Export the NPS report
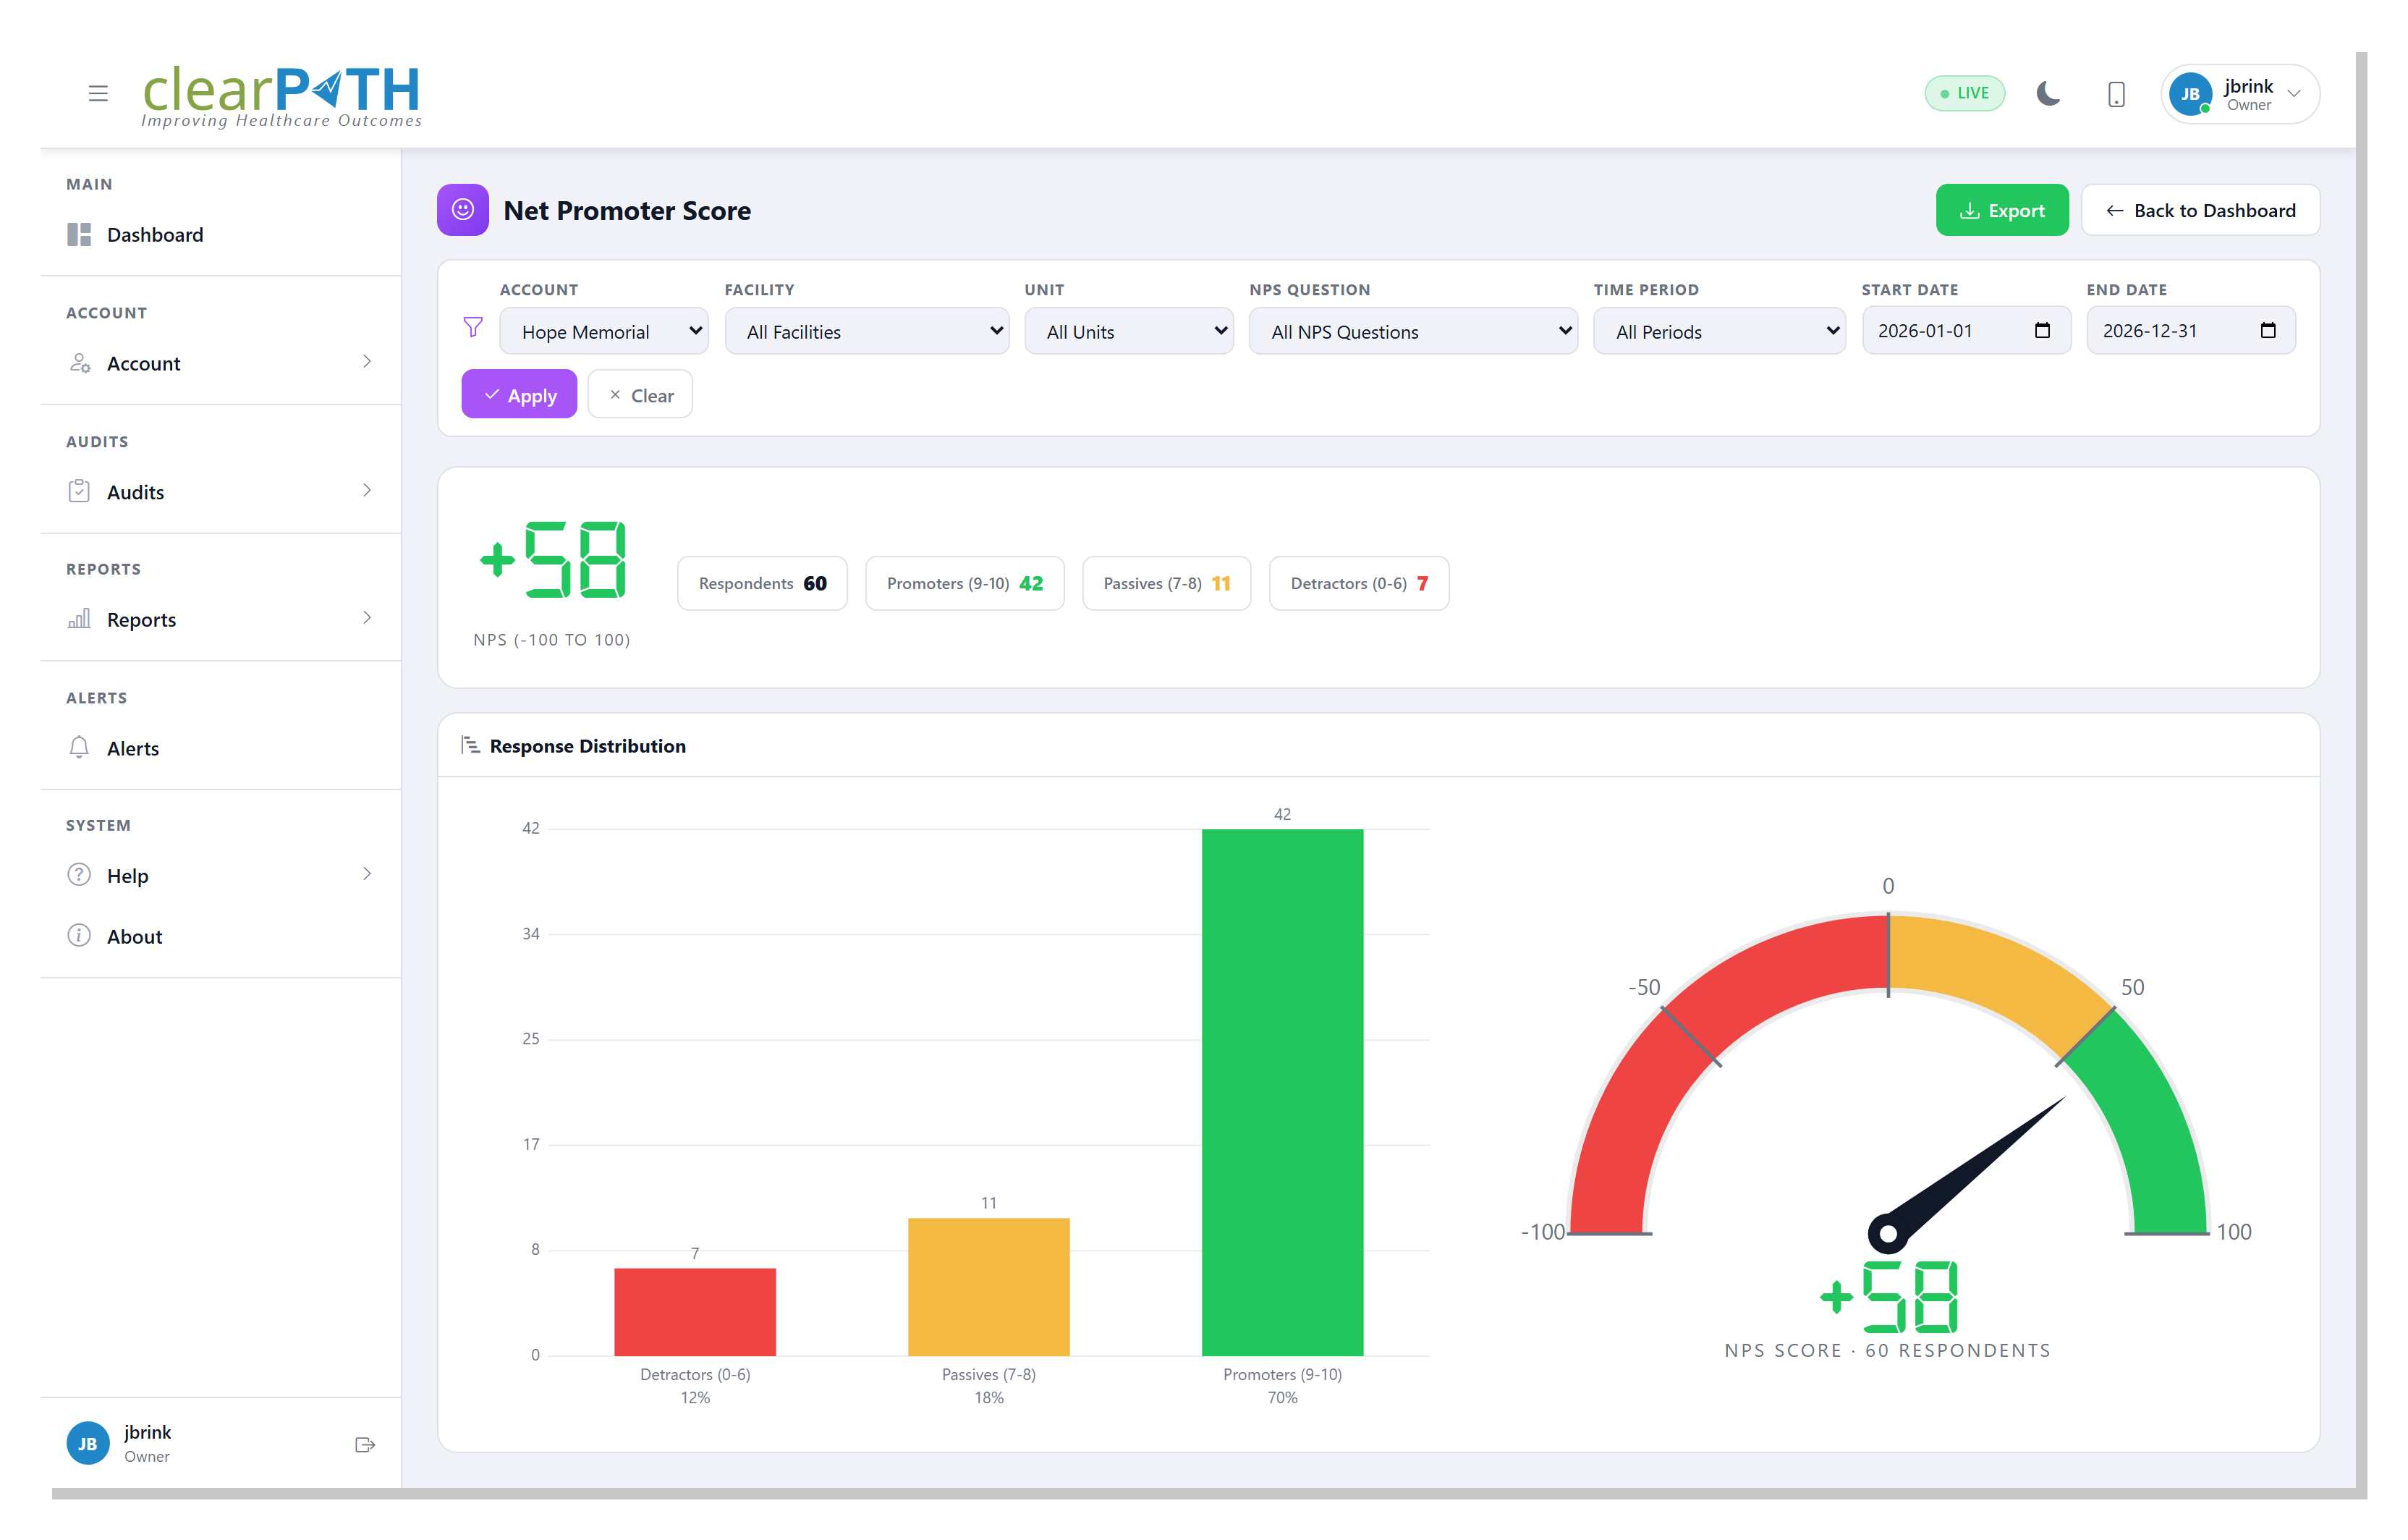The width and height of the screenshot is (2408, 1540). coord(2002,210)
